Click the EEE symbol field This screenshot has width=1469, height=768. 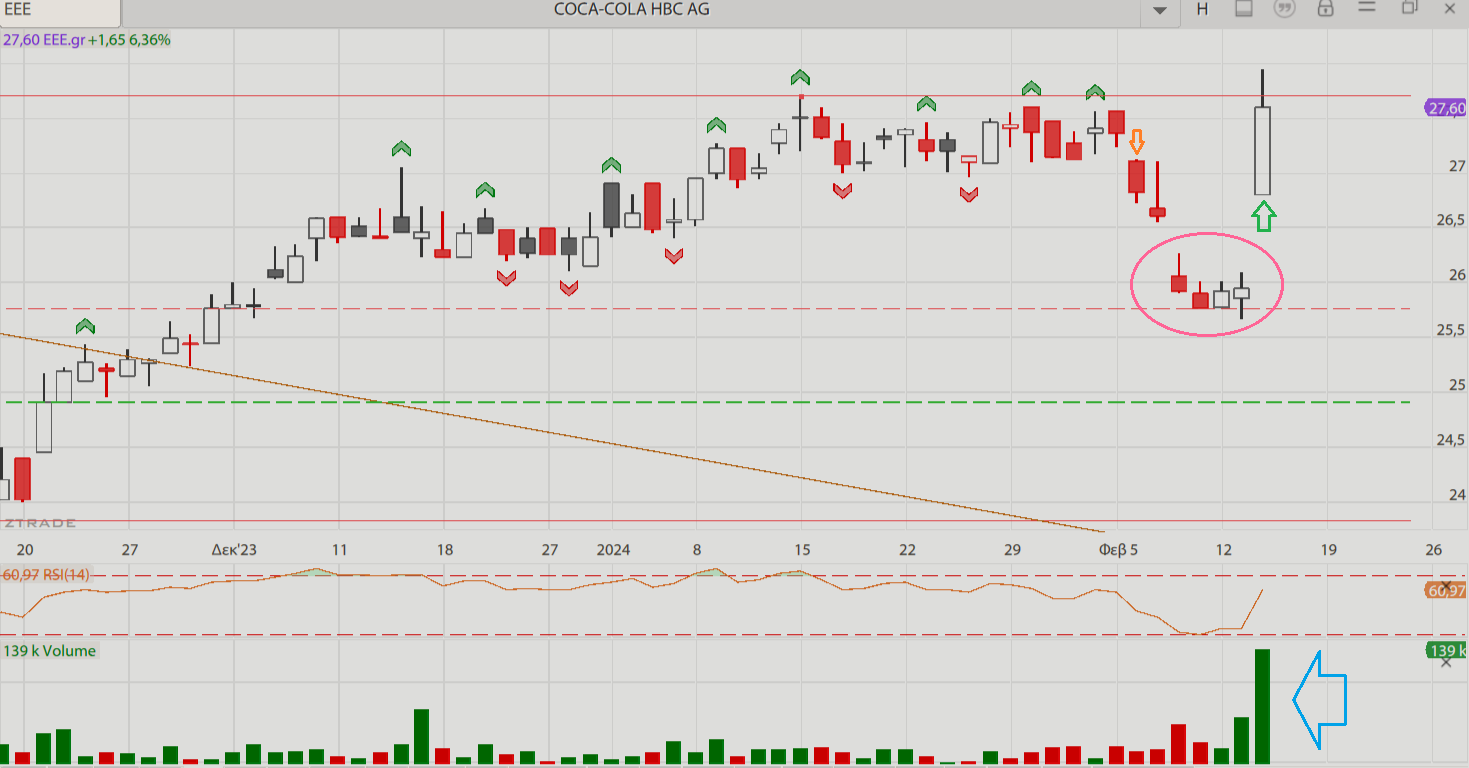tap(60, 13)
